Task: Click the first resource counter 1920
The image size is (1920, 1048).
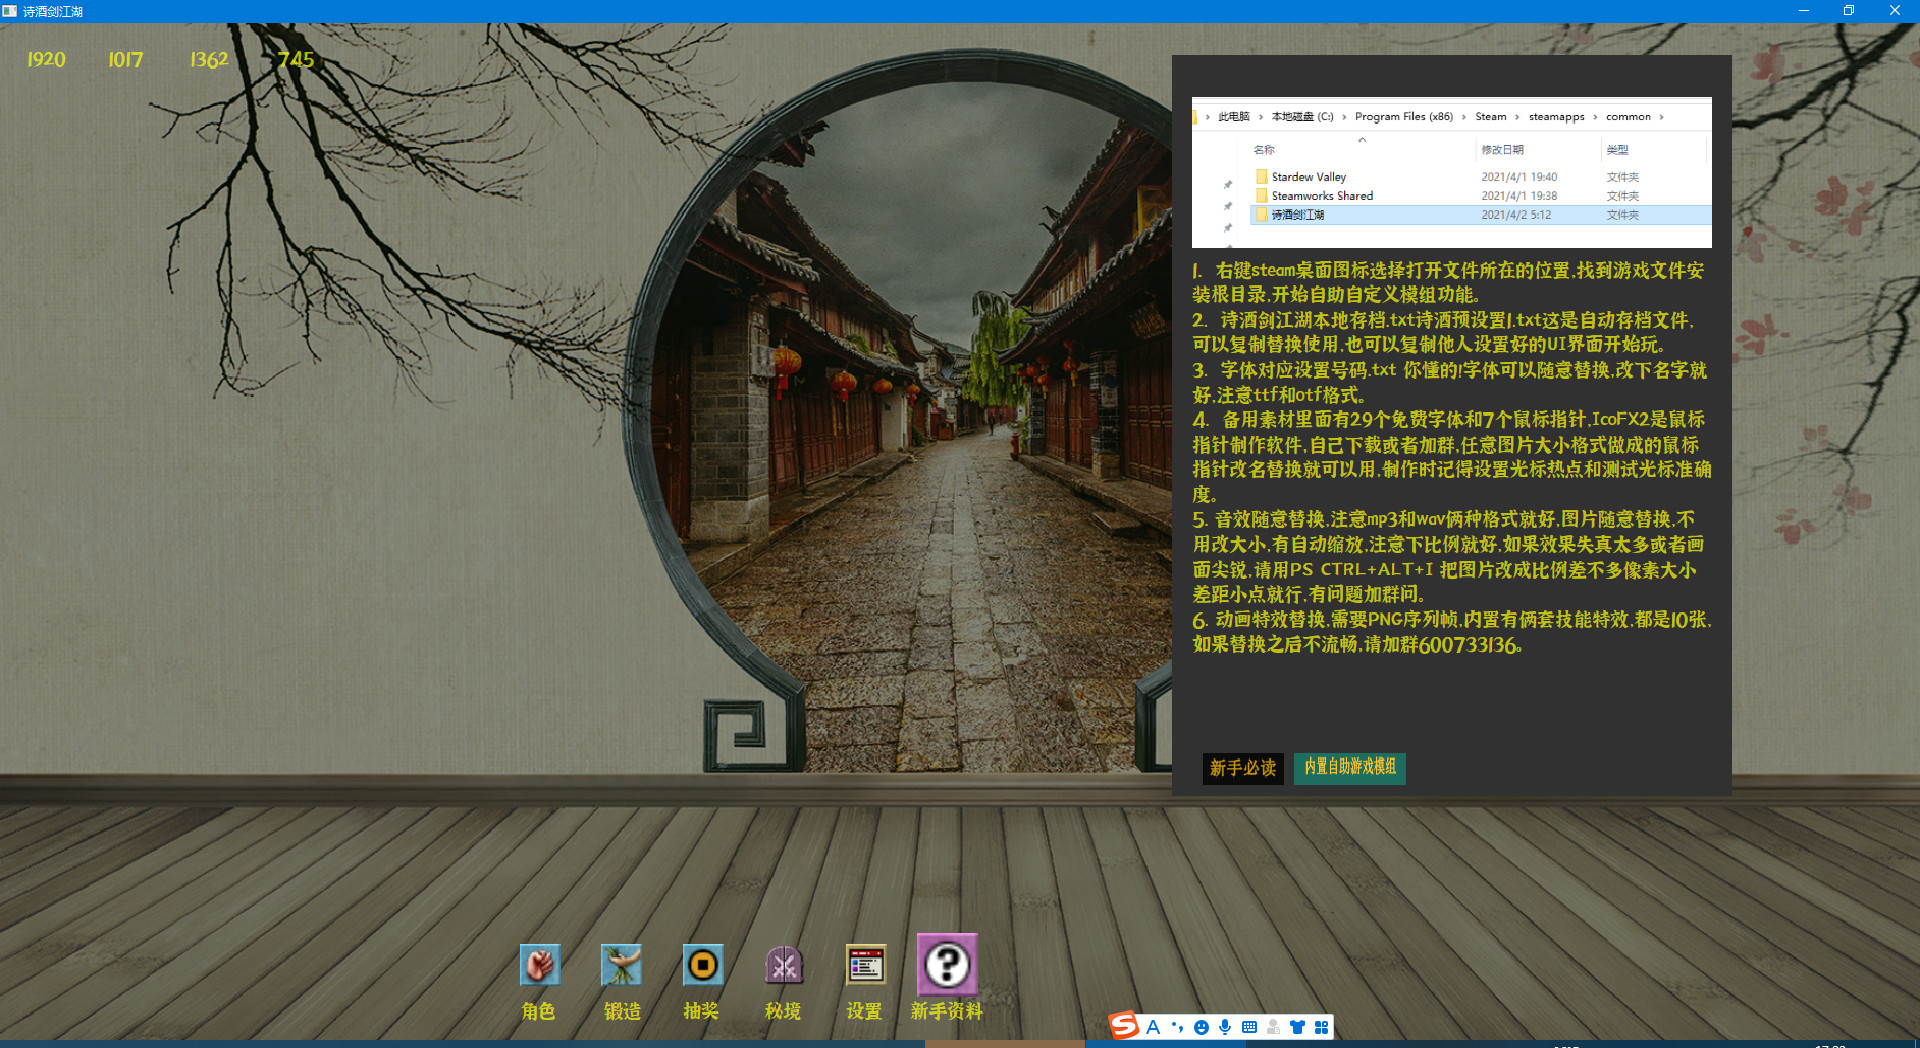Action: pyautogui.click(x=46, y=60)
